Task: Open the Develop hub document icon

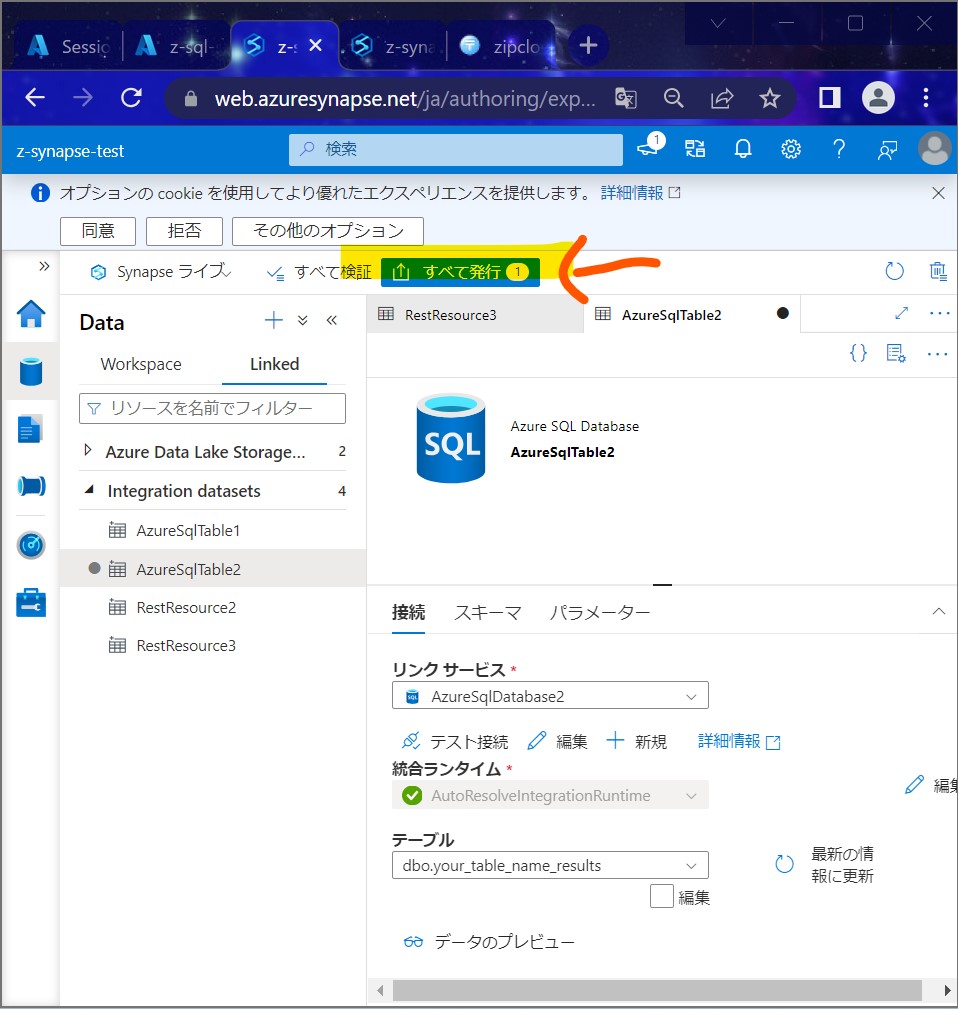Action: point(30,429)
